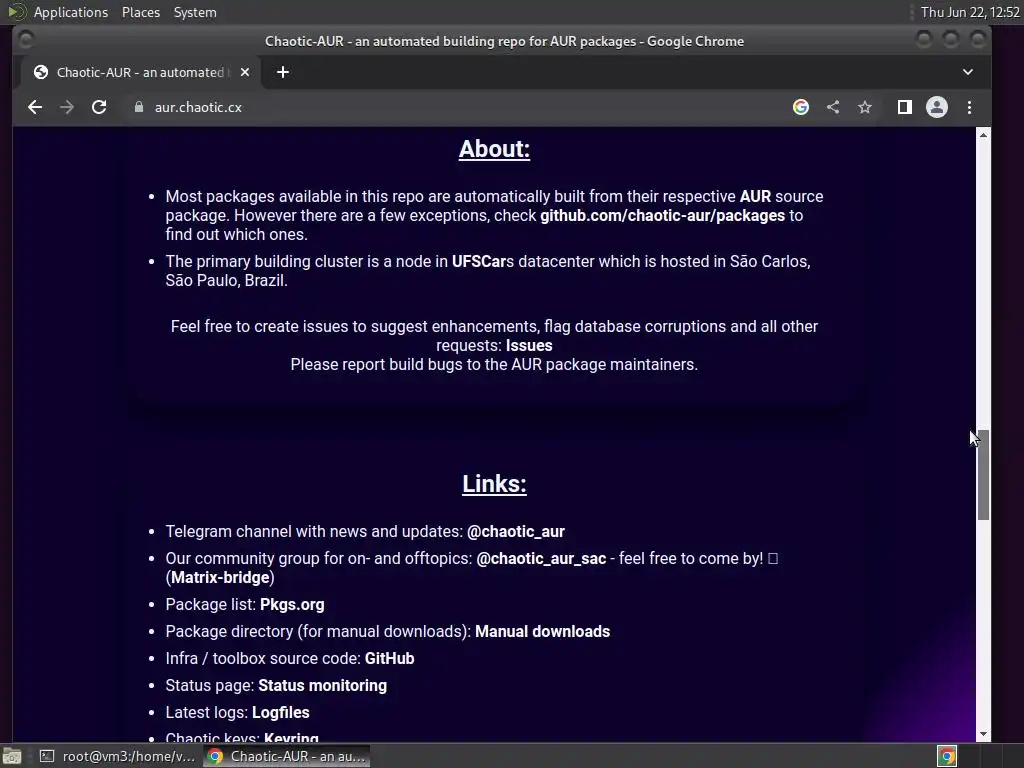Click the scrollbar down arrow
Image resolution: width=1024 pixels, height=768 pixels.
coord(983,735)
